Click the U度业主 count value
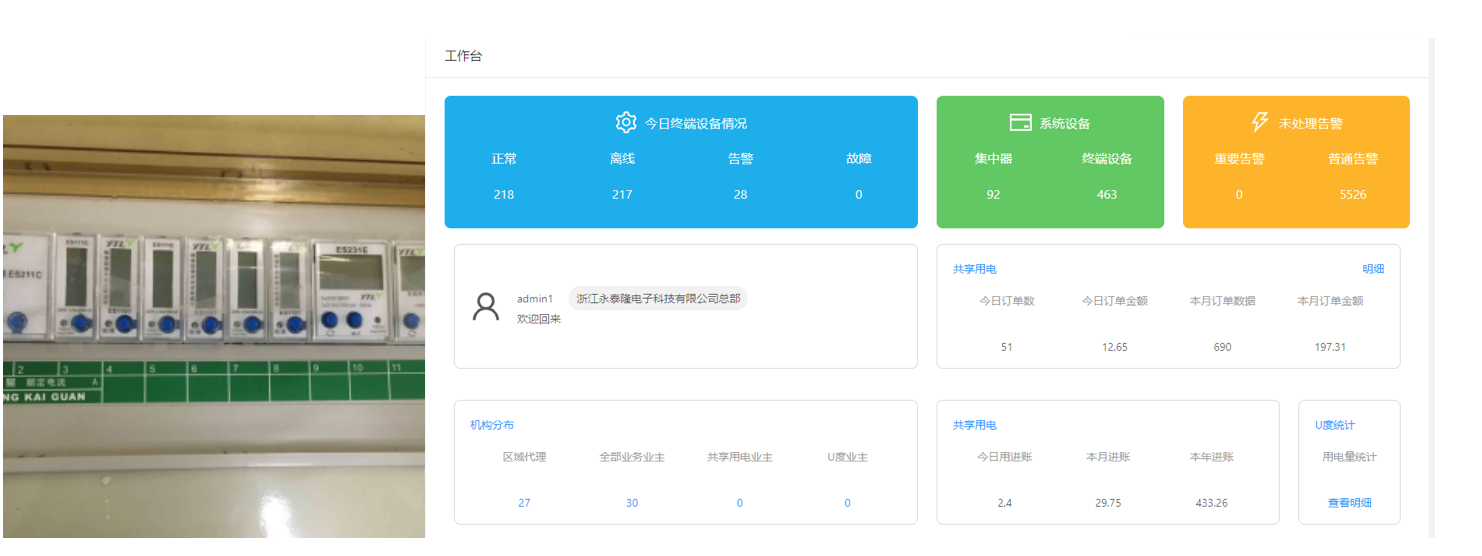1482x556 pixels. tap(847, 503)
